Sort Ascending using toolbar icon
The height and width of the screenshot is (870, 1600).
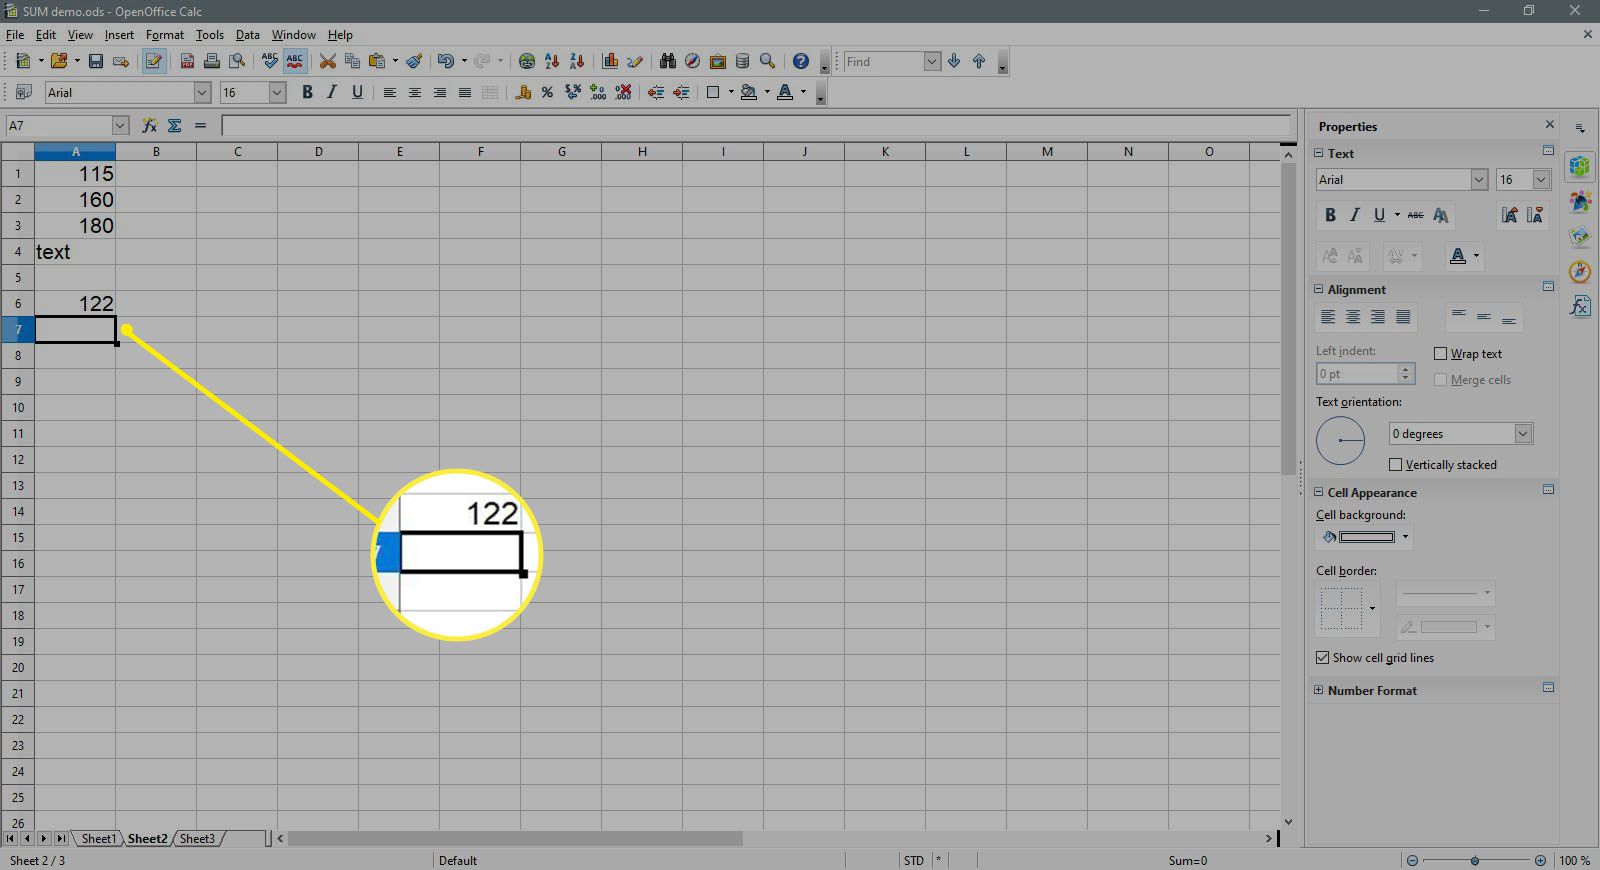pyautogui.click(x=552, y=62)
